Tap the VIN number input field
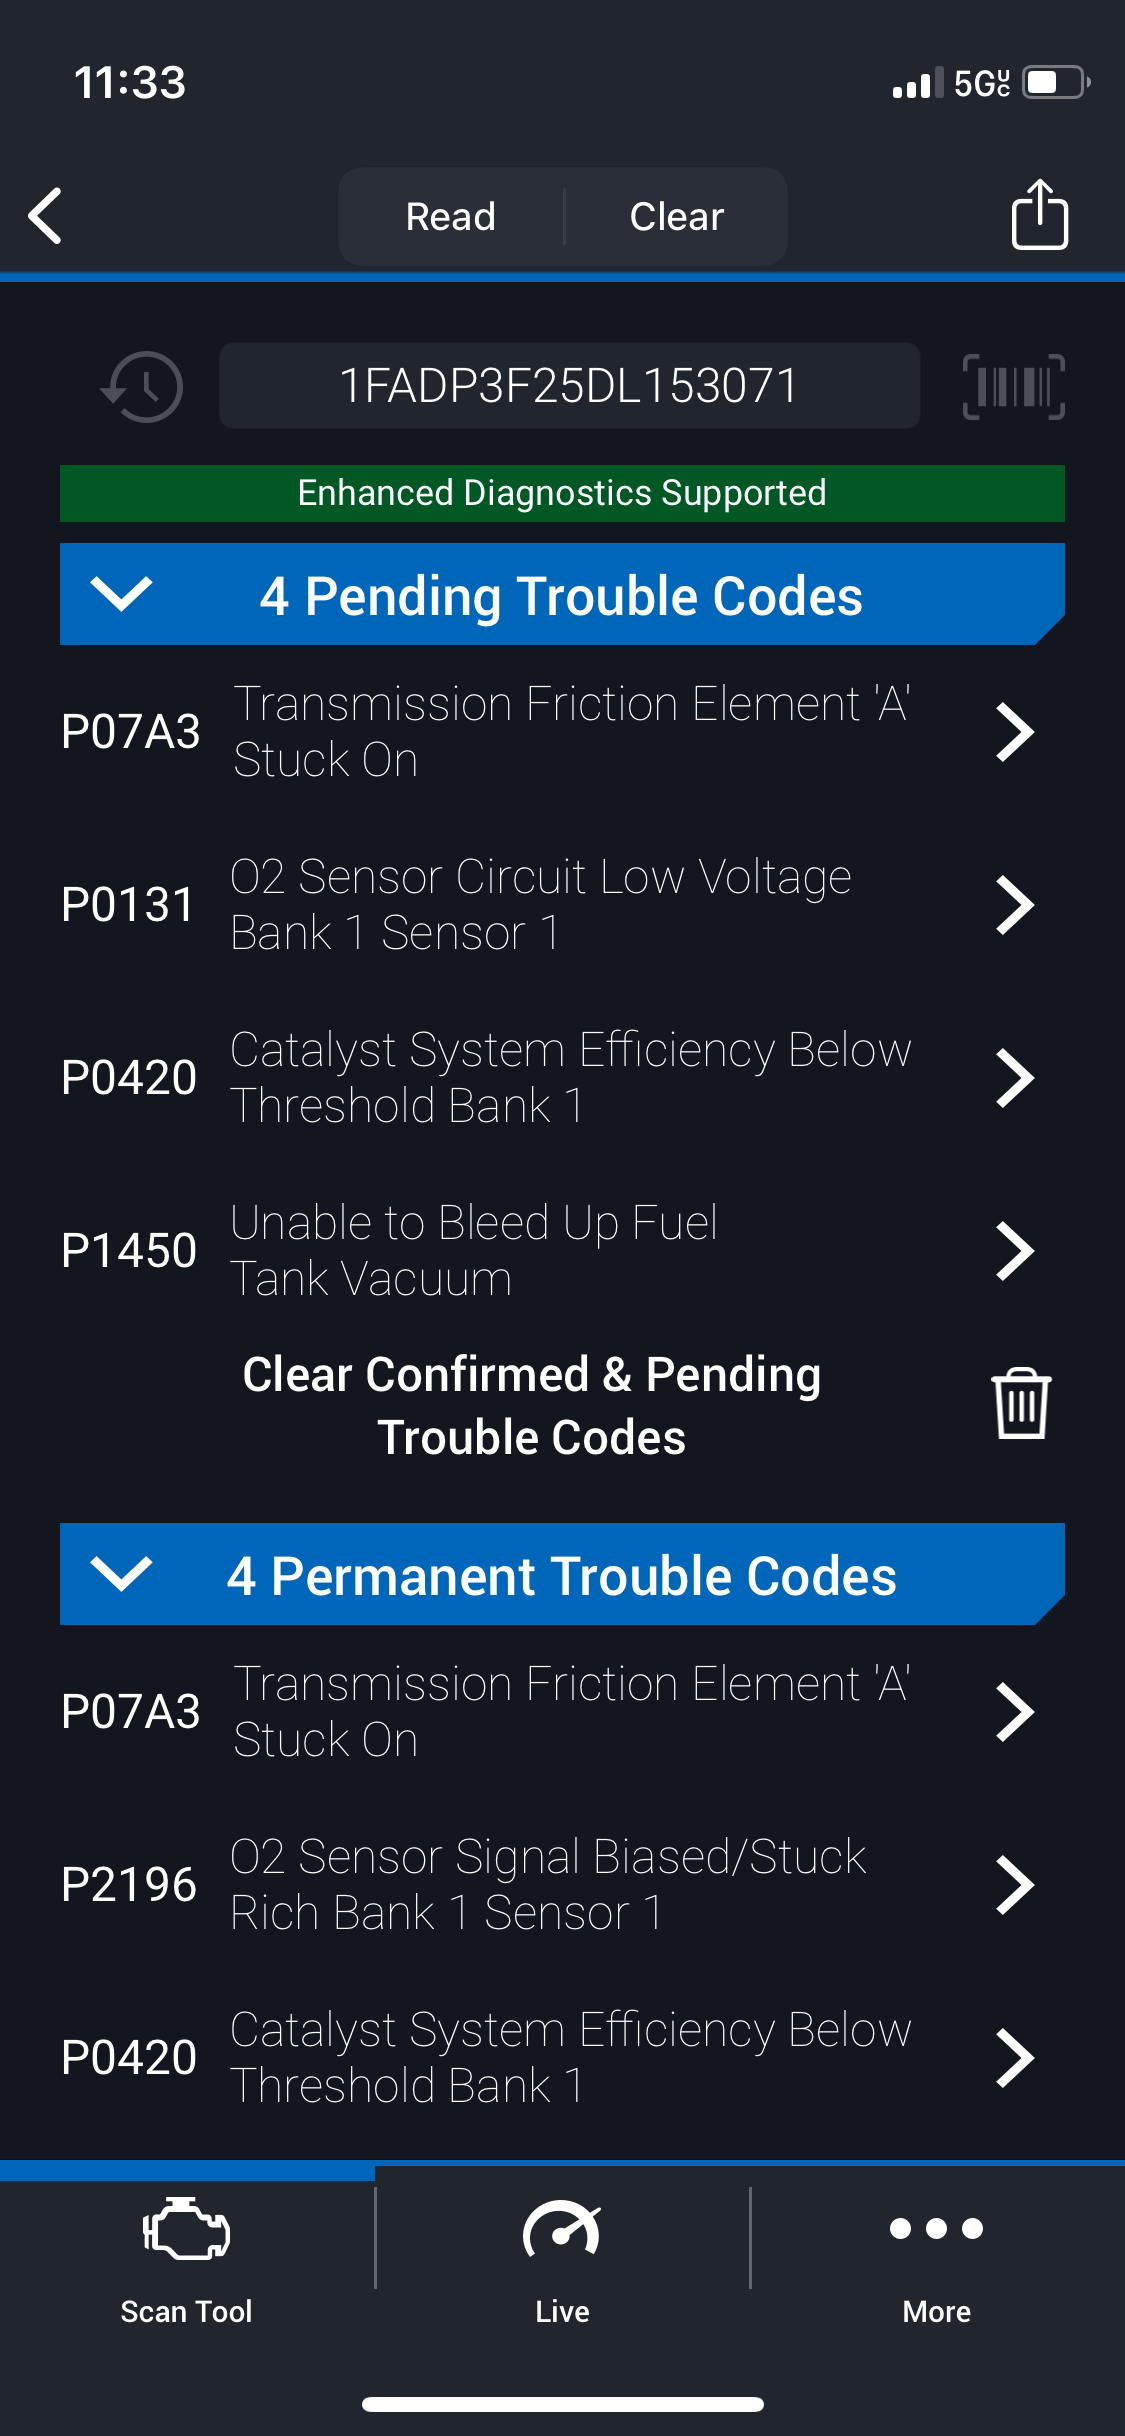 point(569,386)
